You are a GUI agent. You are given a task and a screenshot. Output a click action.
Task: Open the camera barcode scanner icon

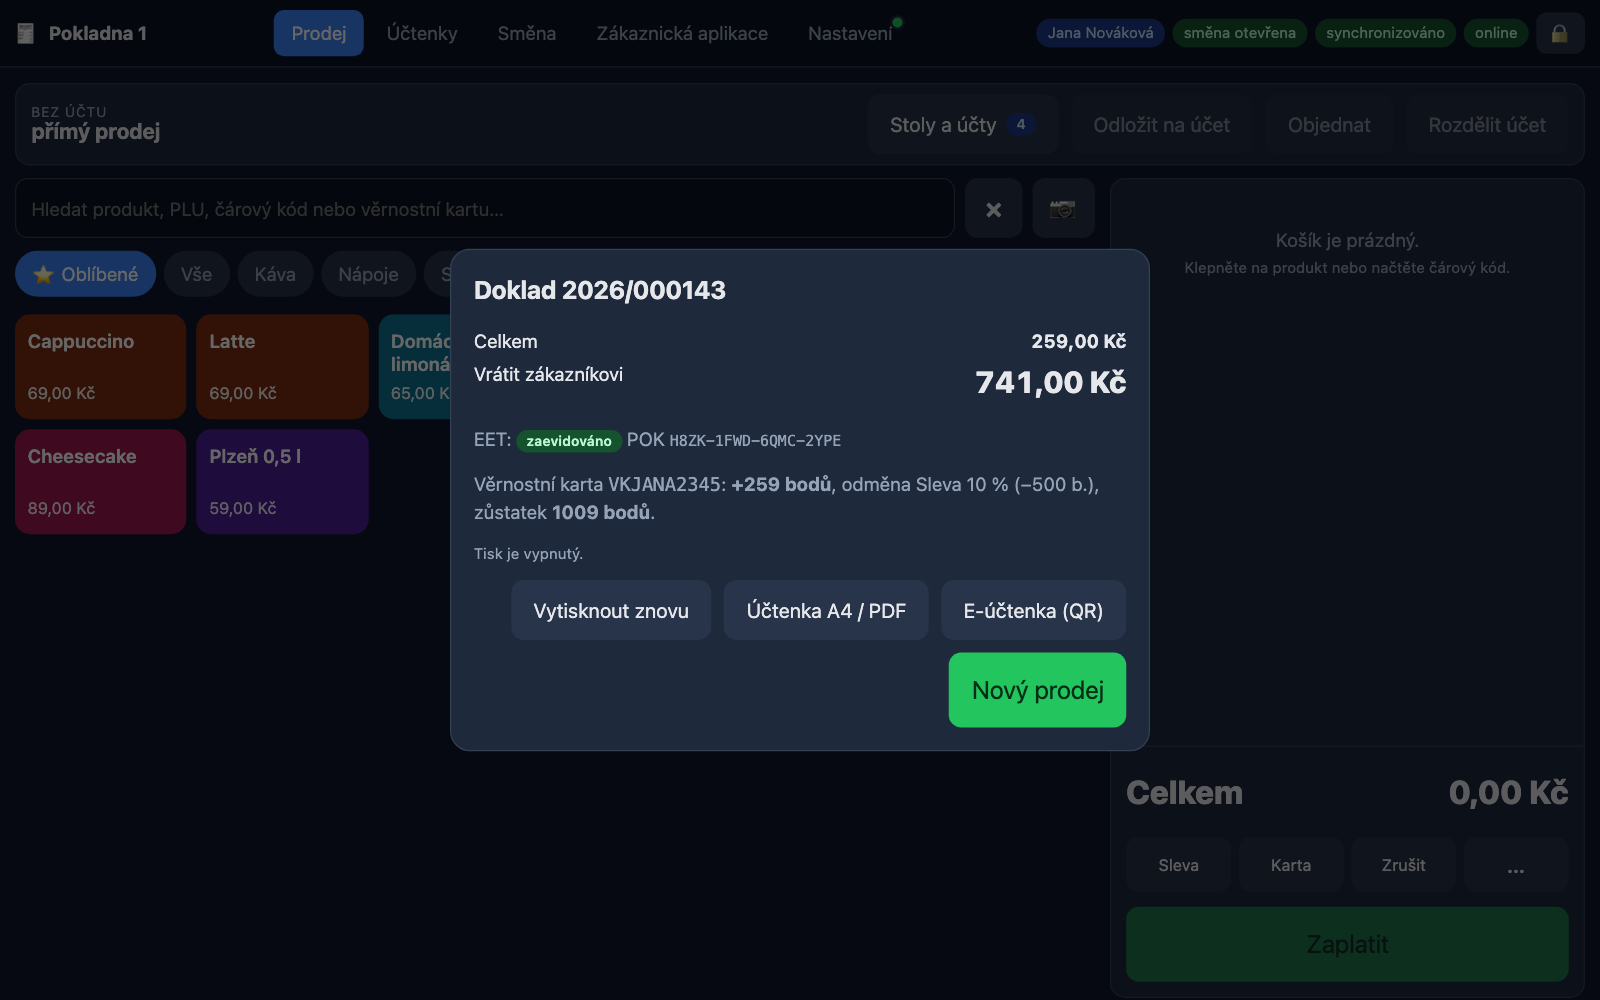coord(1062,209)
